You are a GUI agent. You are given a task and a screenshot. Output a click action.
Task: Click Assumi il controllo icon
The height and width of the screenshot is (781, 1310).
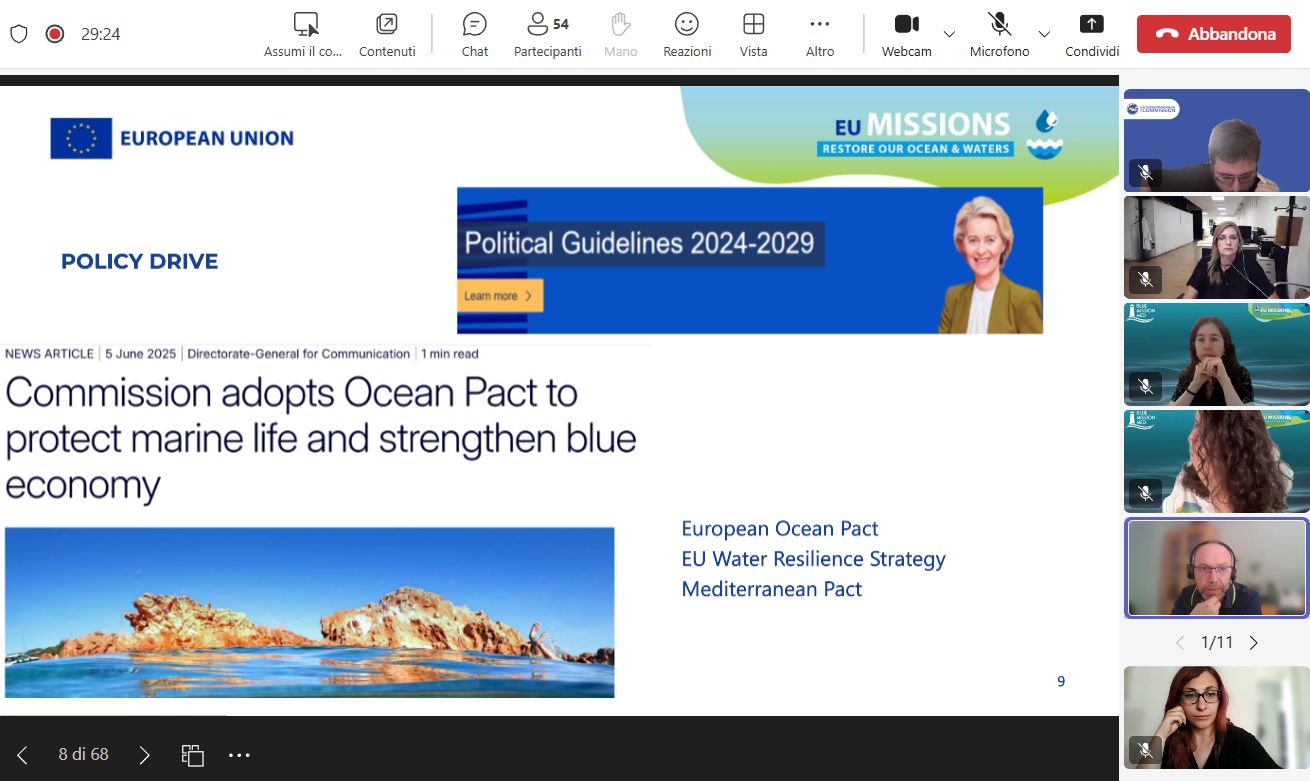click(x=305, y=24)
